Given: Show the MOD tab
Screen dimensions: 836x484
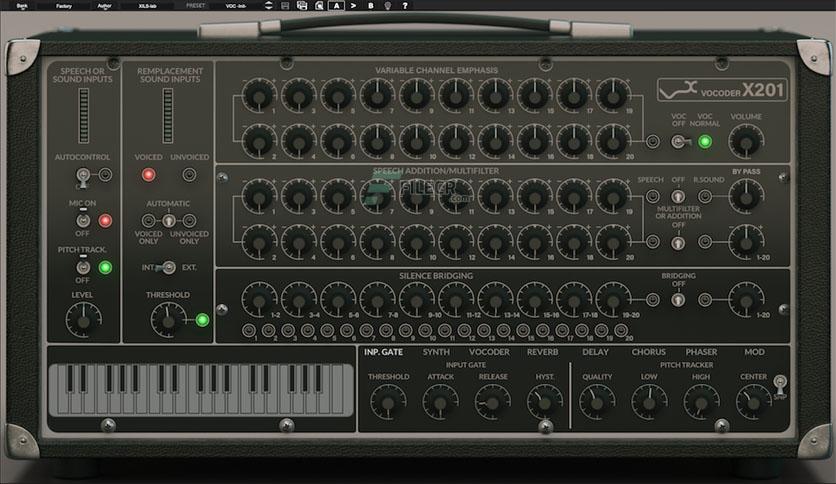Looking at the screenshot, I should coord(754,352).
